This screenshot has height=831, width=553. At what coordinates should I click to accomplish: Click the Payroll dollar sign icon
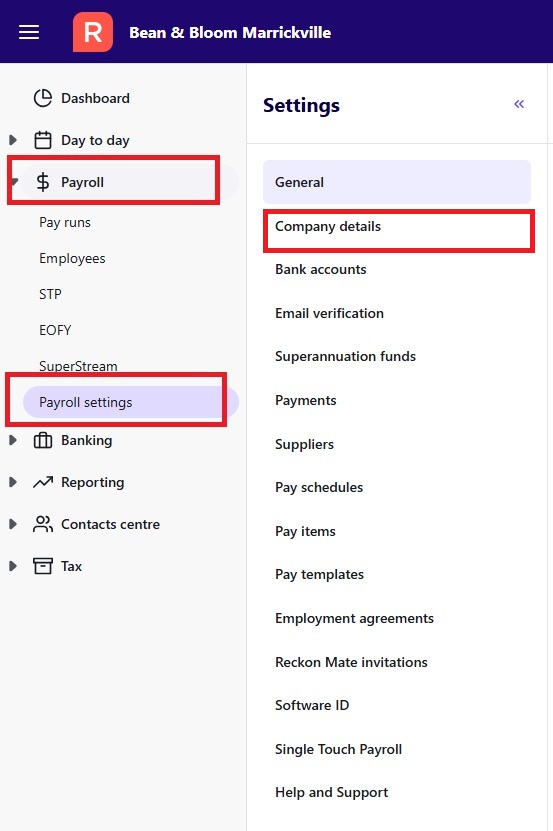coord(43,182)
